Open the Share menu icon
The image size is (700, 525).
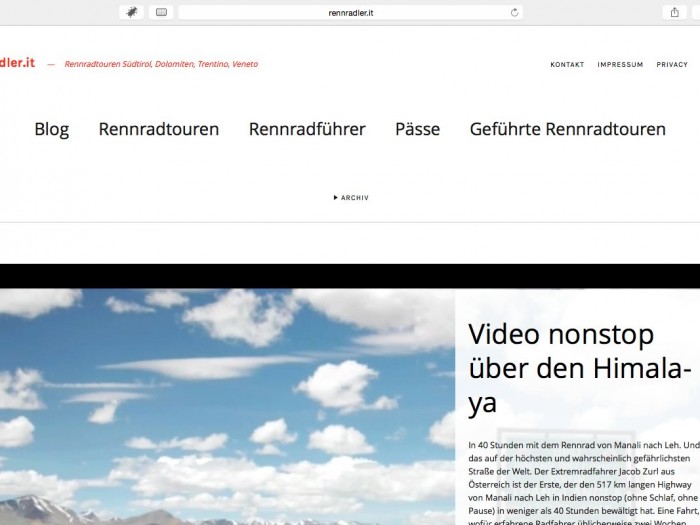(x=675, y=12)
